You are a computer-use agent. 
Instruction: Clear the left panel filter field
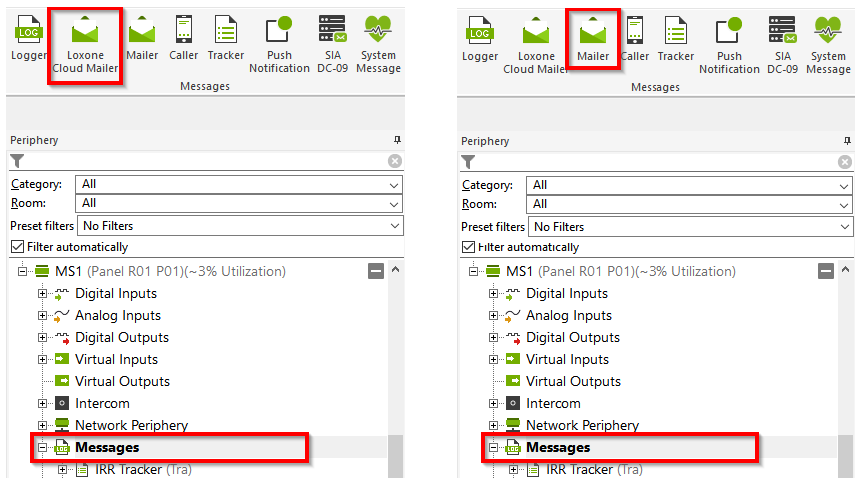(394, 161)
